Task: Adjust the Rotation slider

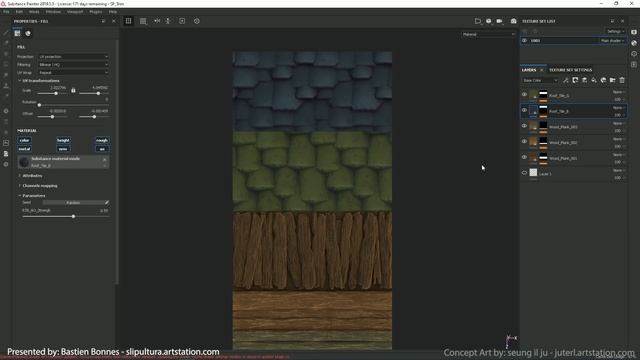Action: point(73,105)
